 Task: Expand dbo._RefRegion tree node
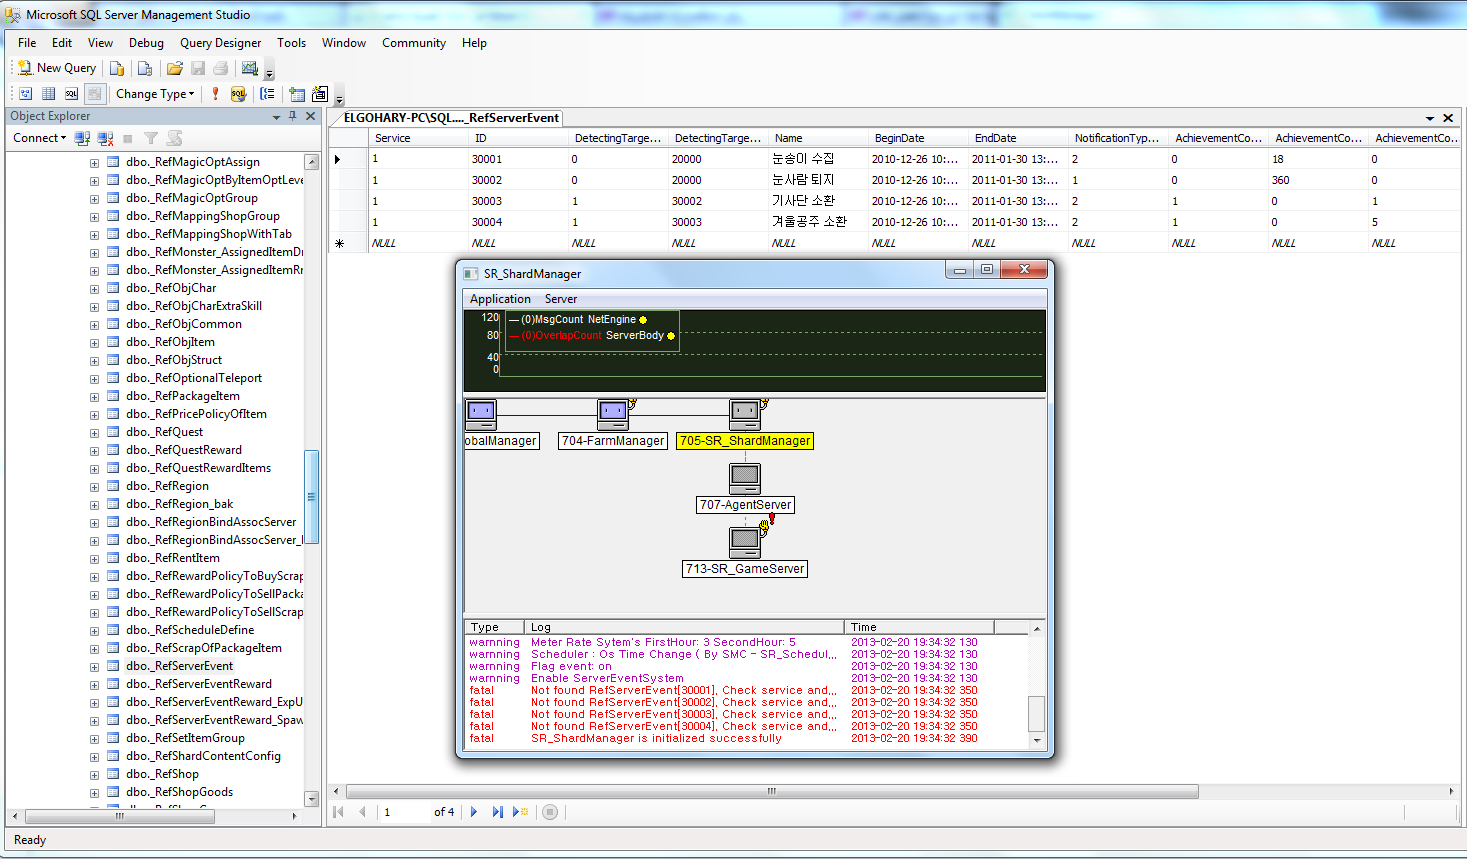point(94,486)
